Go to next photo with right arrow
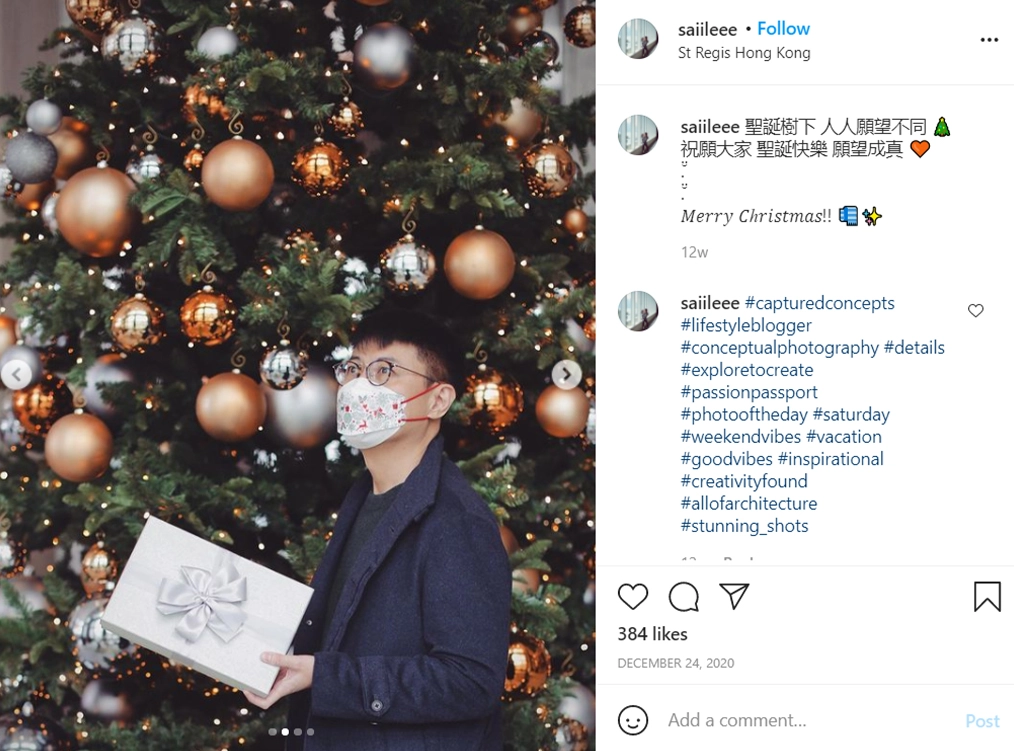 click(x=566, y=375)
